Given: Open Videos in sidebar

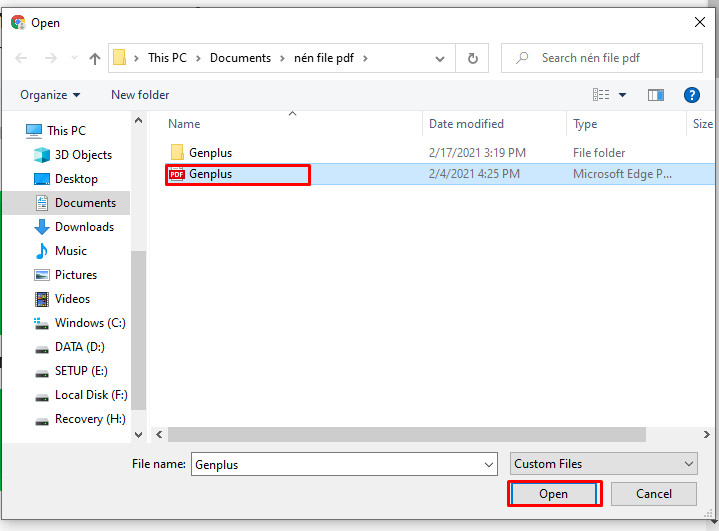Looking at the screenshot, I should coord(72,299).
